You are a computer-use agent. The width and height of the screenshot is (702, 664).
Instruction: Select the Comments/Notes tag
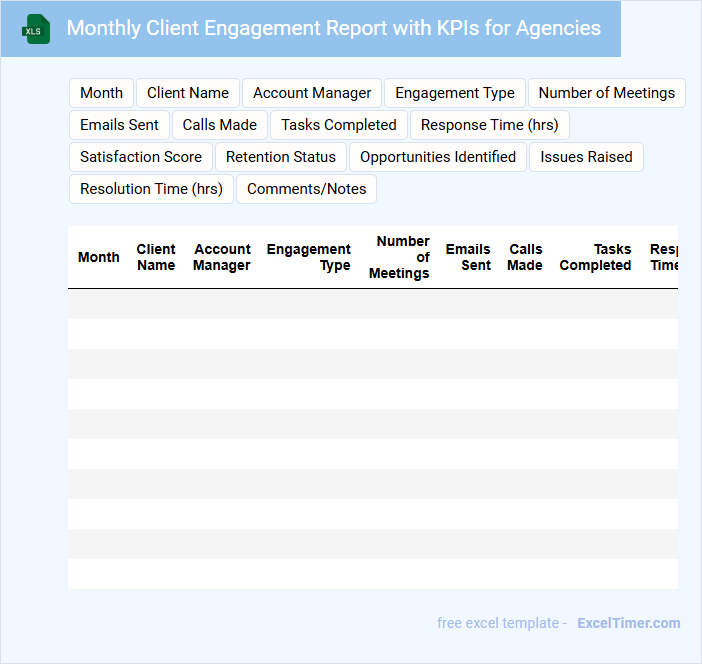tap(306, 189)
